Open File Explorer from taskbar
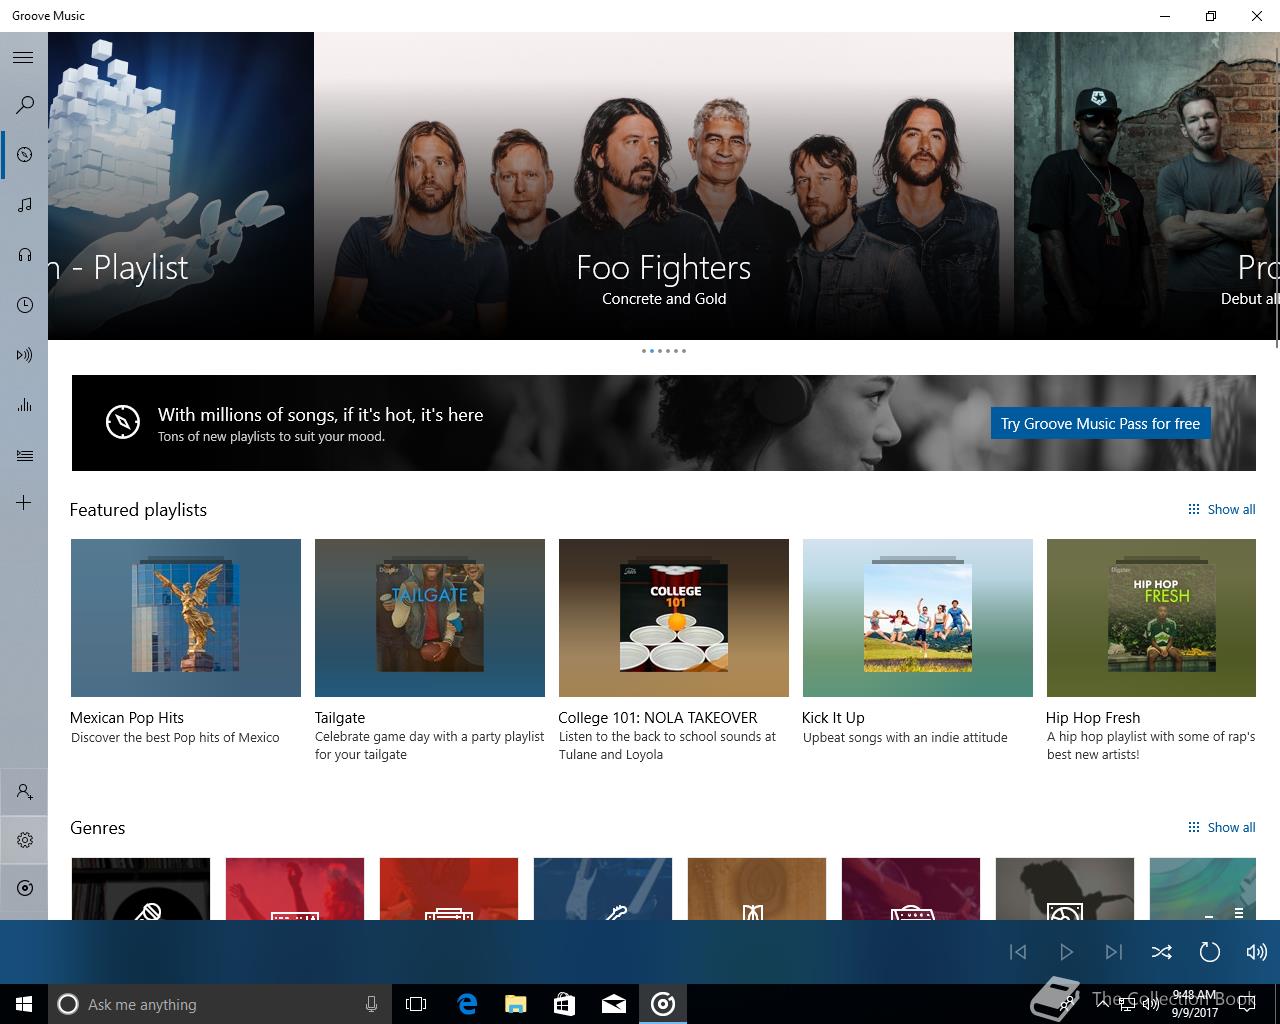Viewport: 1280px width, 1024px height. click(x=516, y=1004)
